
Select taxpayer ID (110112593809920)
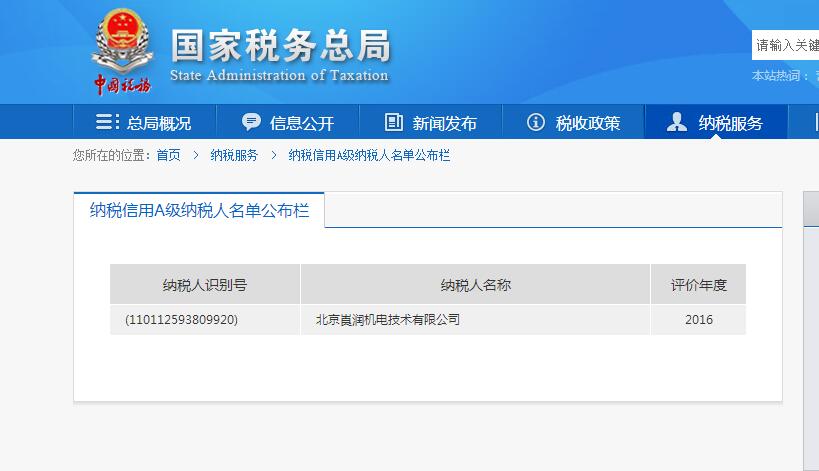coord(181,320)
